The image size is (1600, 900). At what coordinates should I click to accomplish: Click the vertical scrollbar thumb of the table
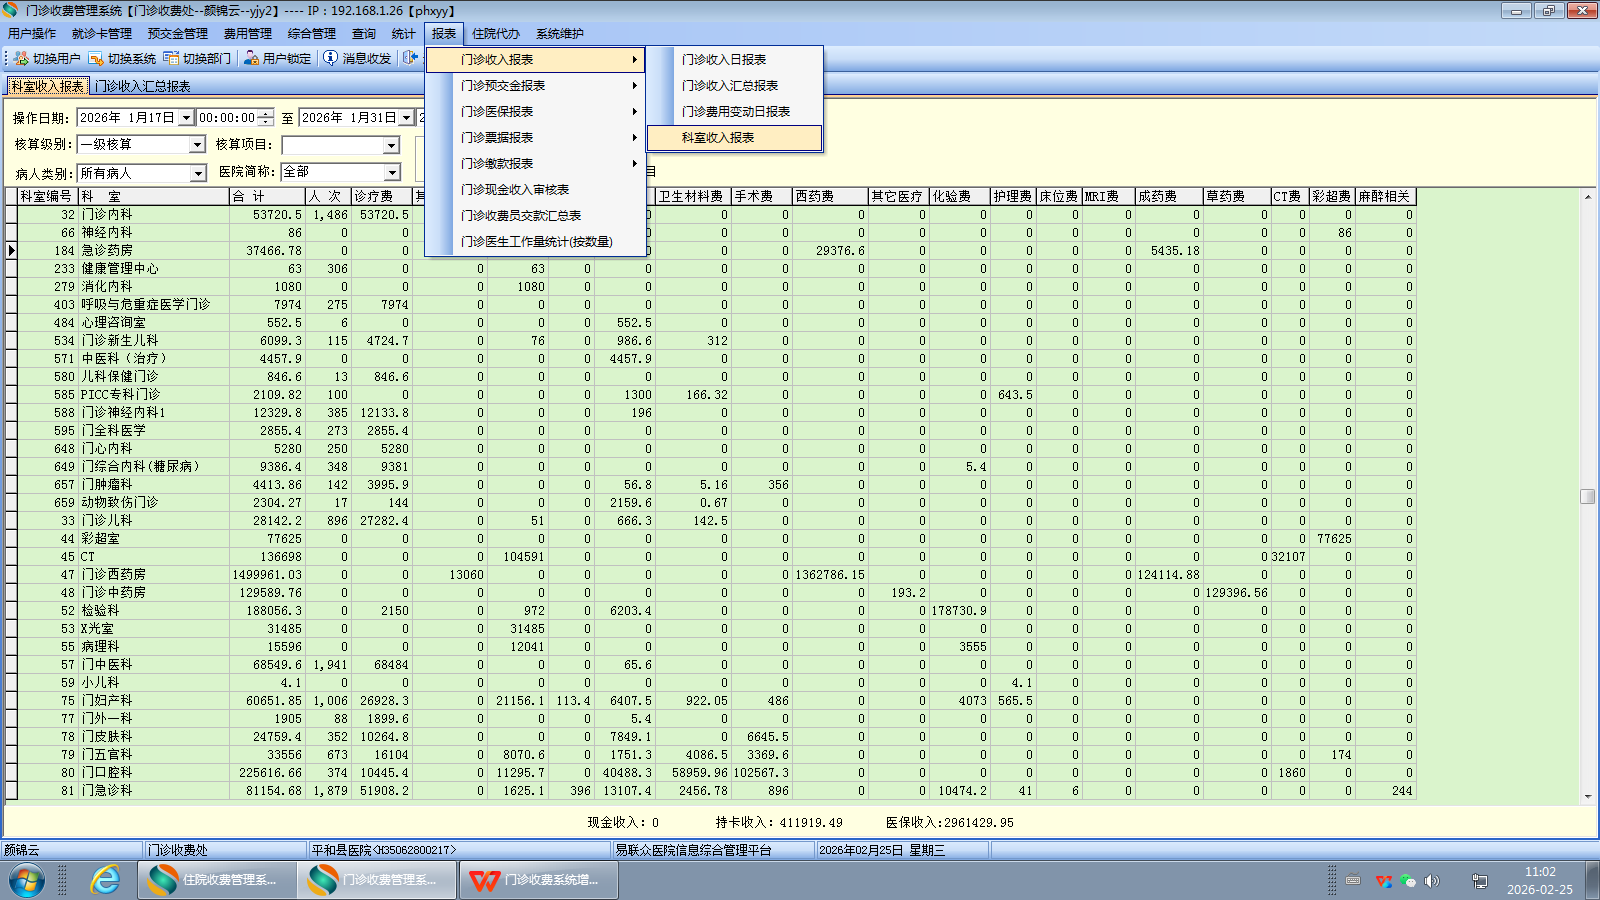pos(1587,497)
